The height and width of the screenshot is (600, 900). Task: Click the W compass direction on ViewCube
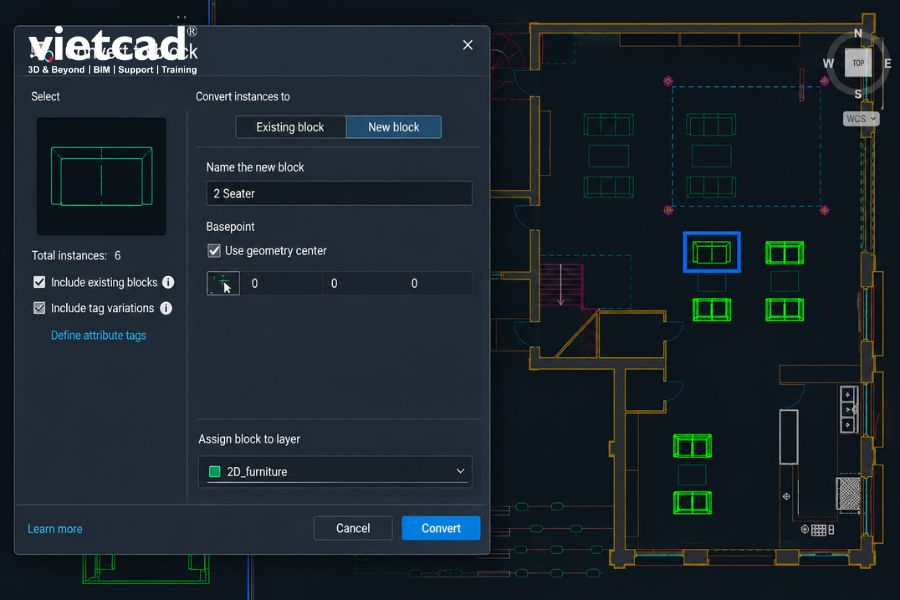[x=828, y=63]
